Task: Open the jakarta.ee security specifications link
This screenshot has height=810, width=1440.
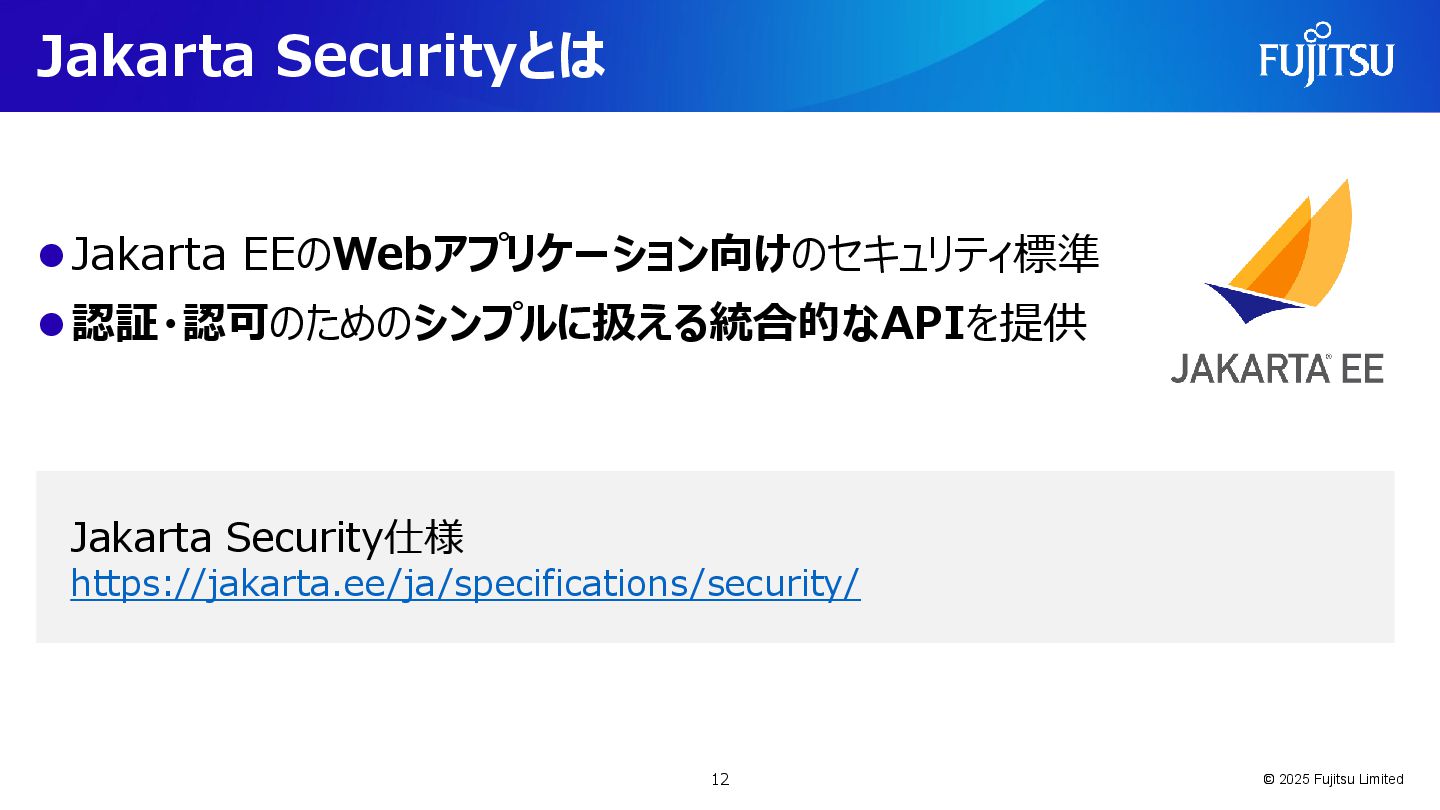Action: pyautogui.click(x=465, y=583)
